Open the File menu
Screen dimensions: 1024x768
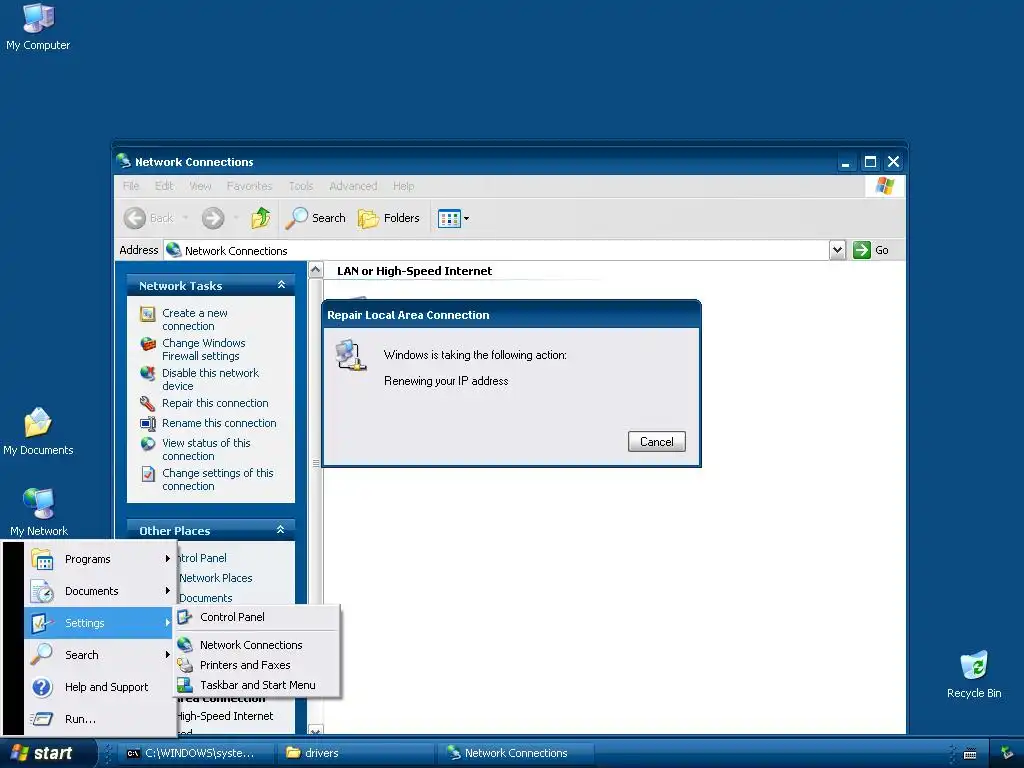[x=131, y=186]
